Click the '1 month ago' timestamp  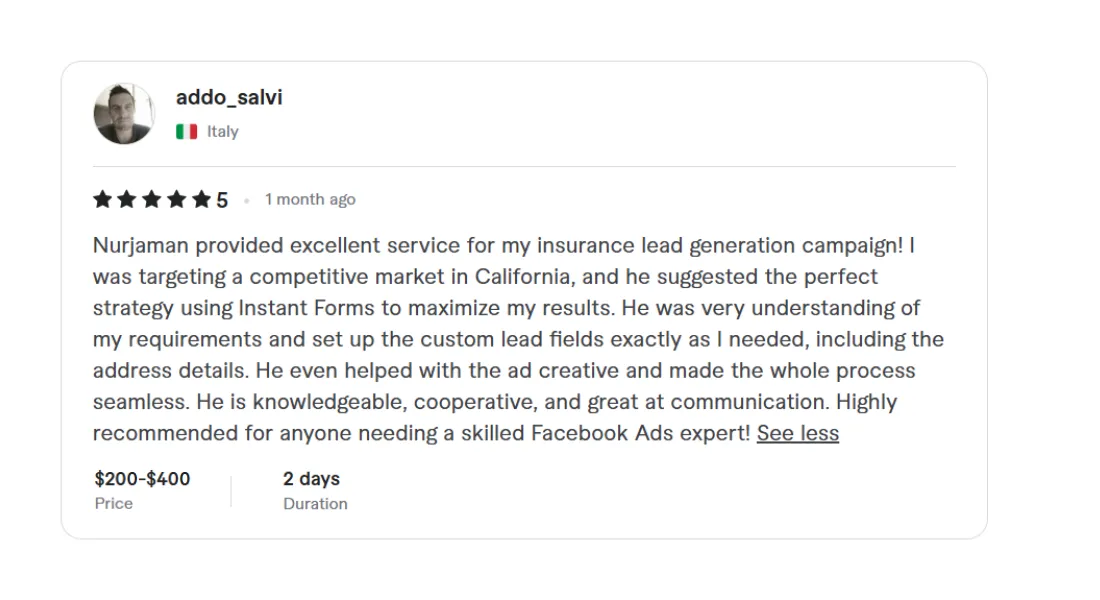click(x=310, y=200)
